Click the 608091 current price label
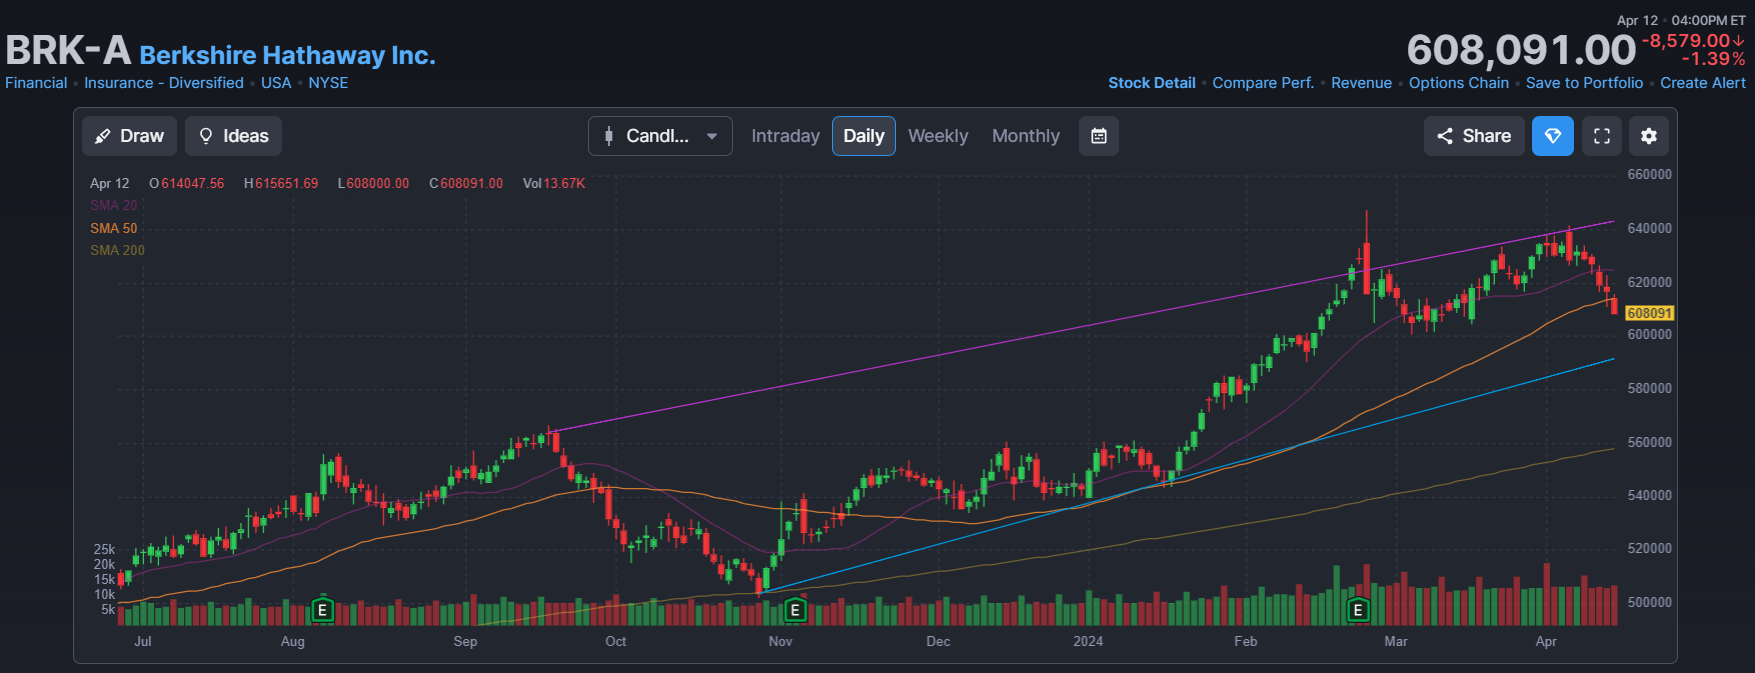 coord(1649,313)
